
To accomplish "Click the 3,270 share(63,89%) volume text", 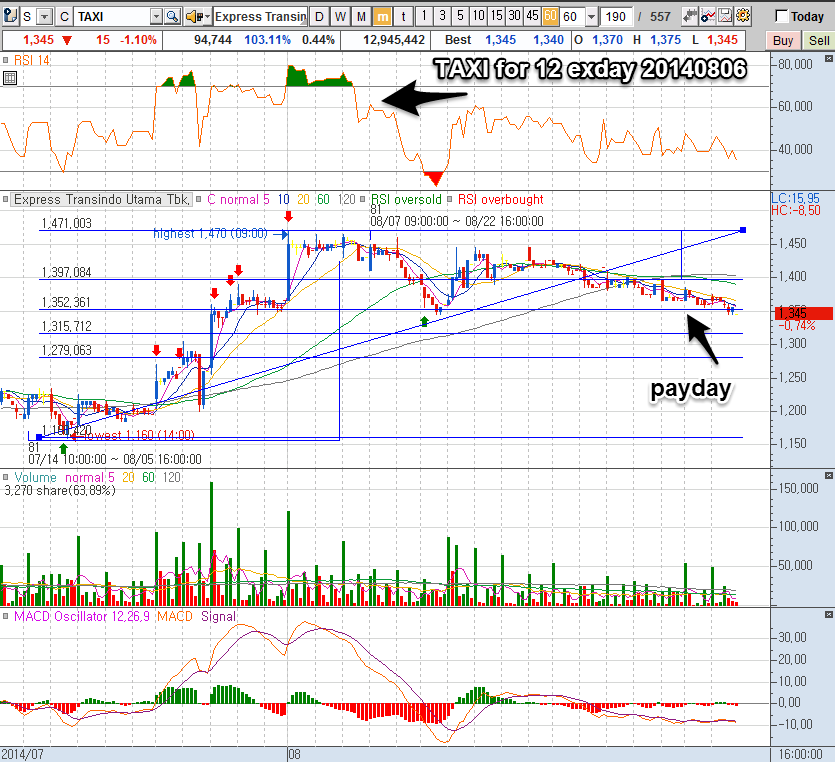I will 60,490.
